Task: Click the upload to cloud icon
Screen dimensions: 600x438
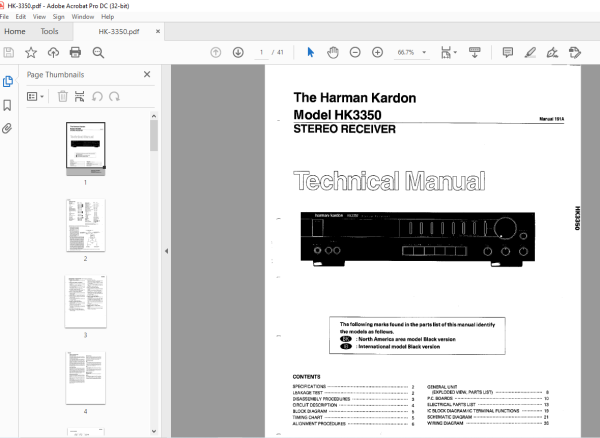Action: tap(53, 52)
